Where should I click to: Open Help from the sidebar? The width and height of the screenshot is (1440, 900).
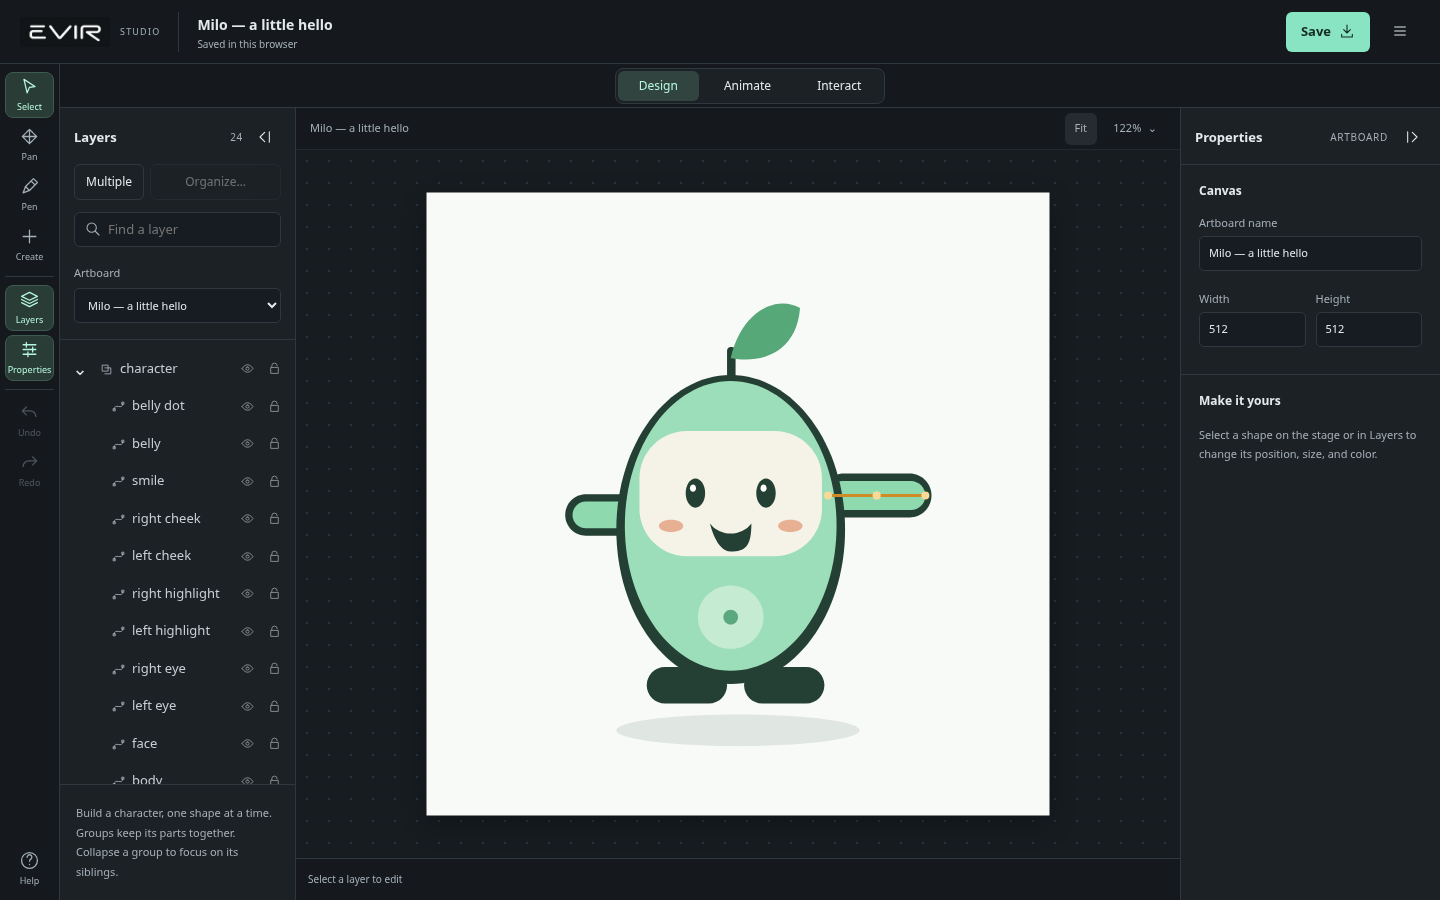pos(29,868)
